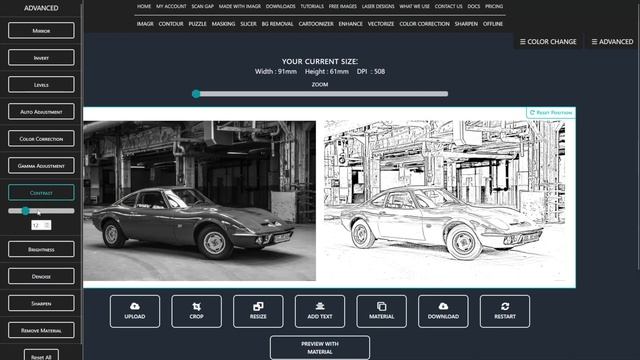Expand the Invert option
640x360 pixels.
(41, 58)
